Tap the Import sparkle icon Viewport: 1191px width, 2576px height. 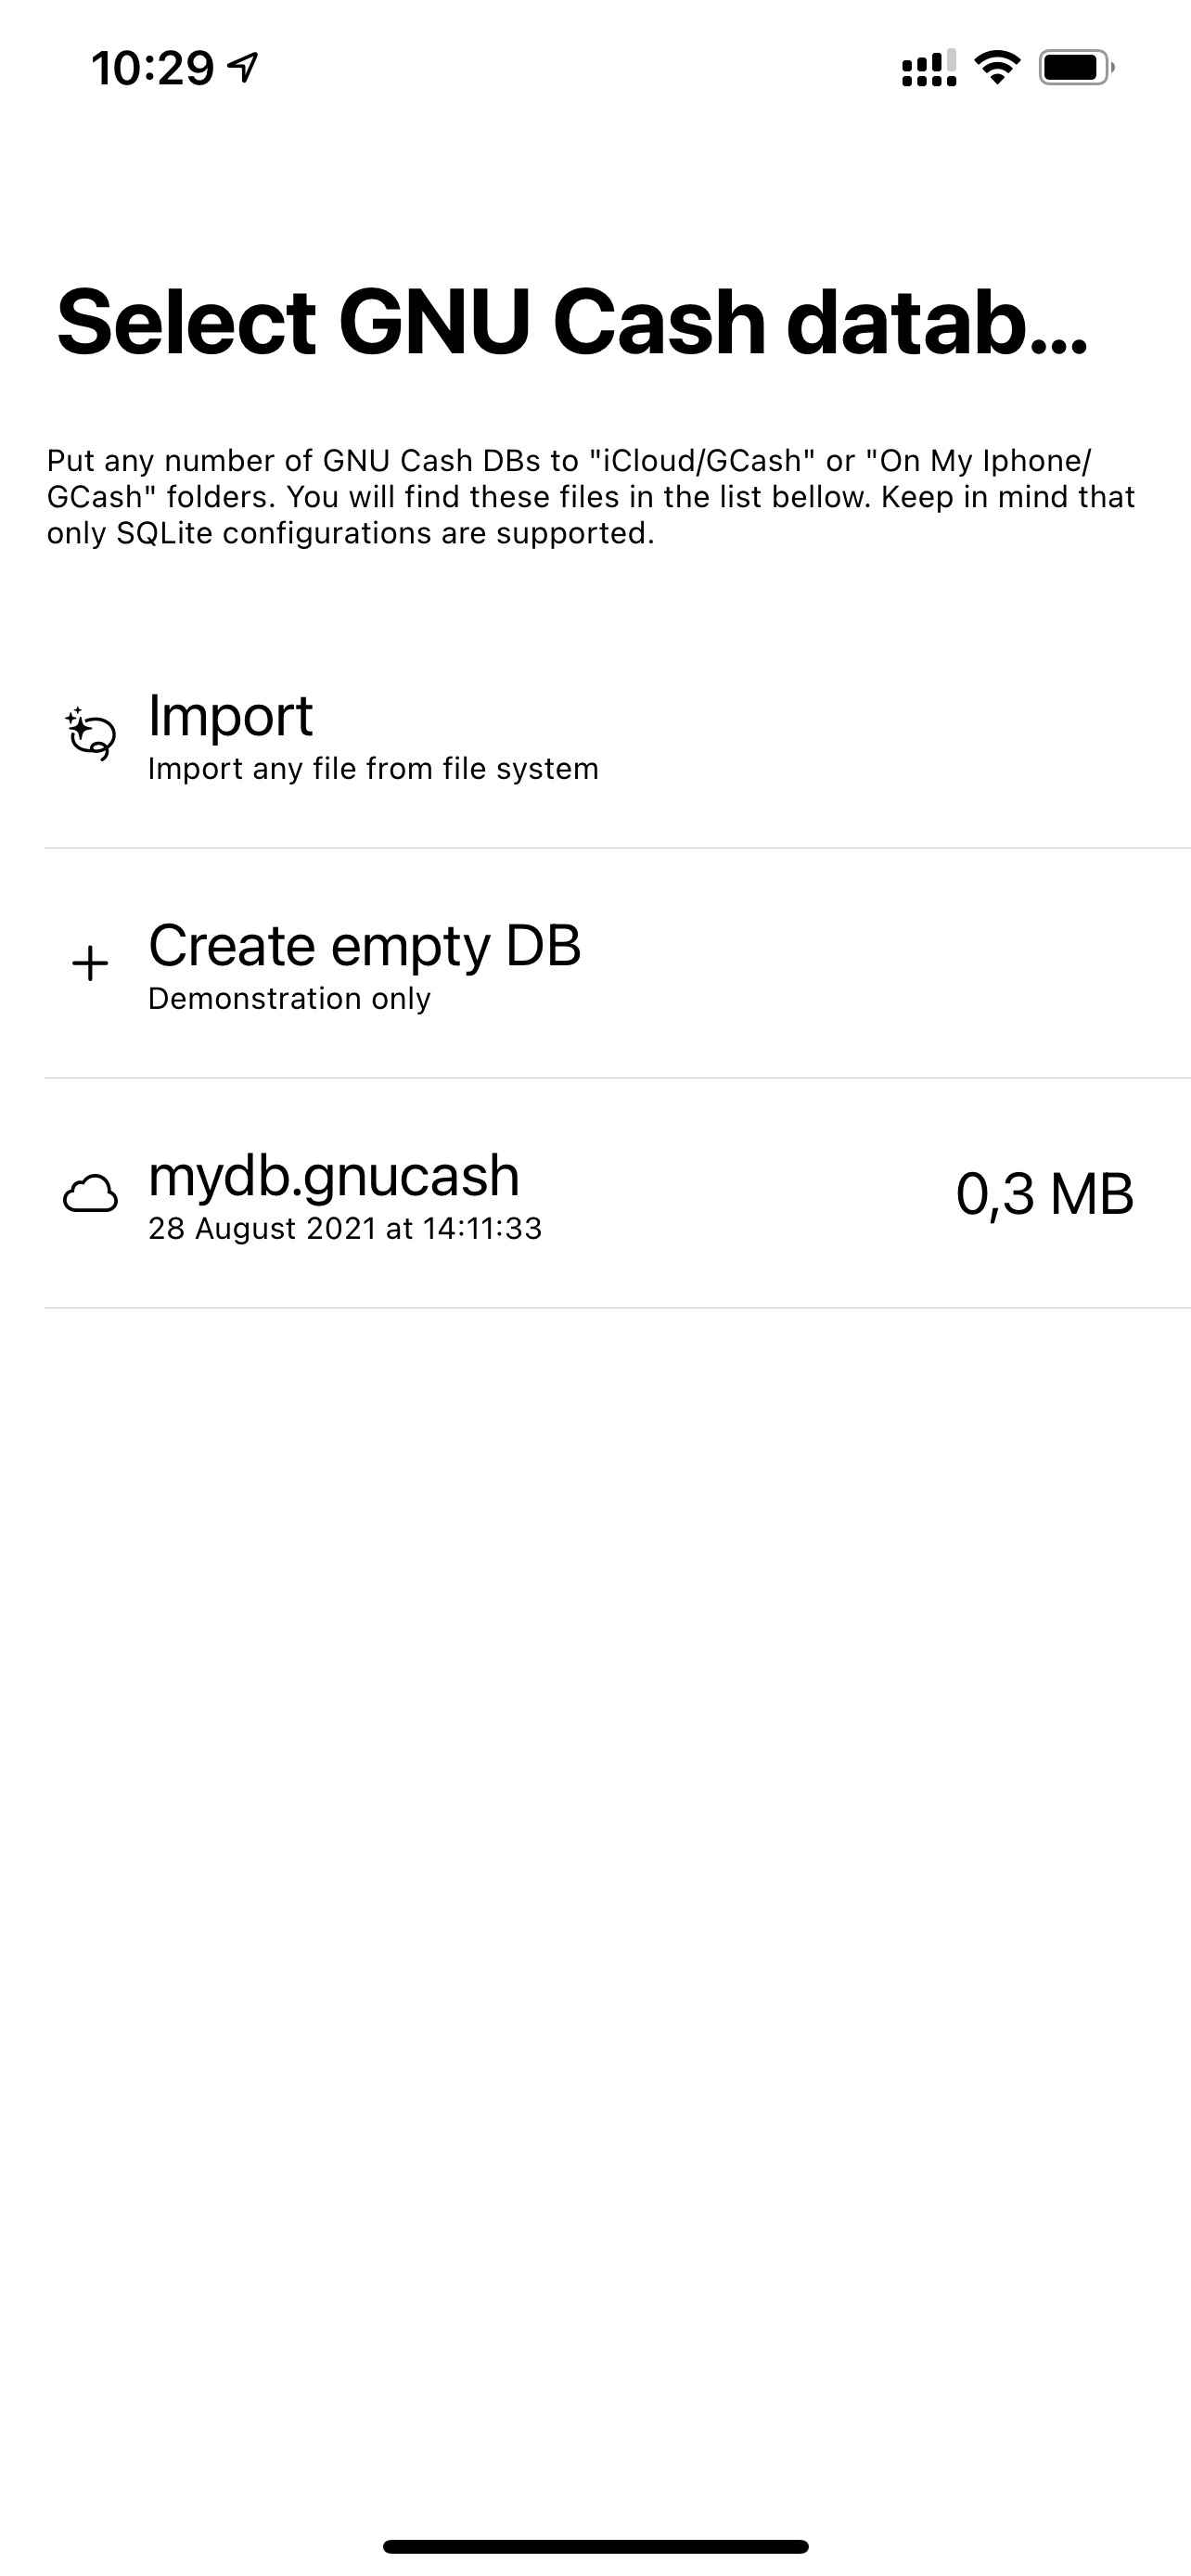point(90,734)
